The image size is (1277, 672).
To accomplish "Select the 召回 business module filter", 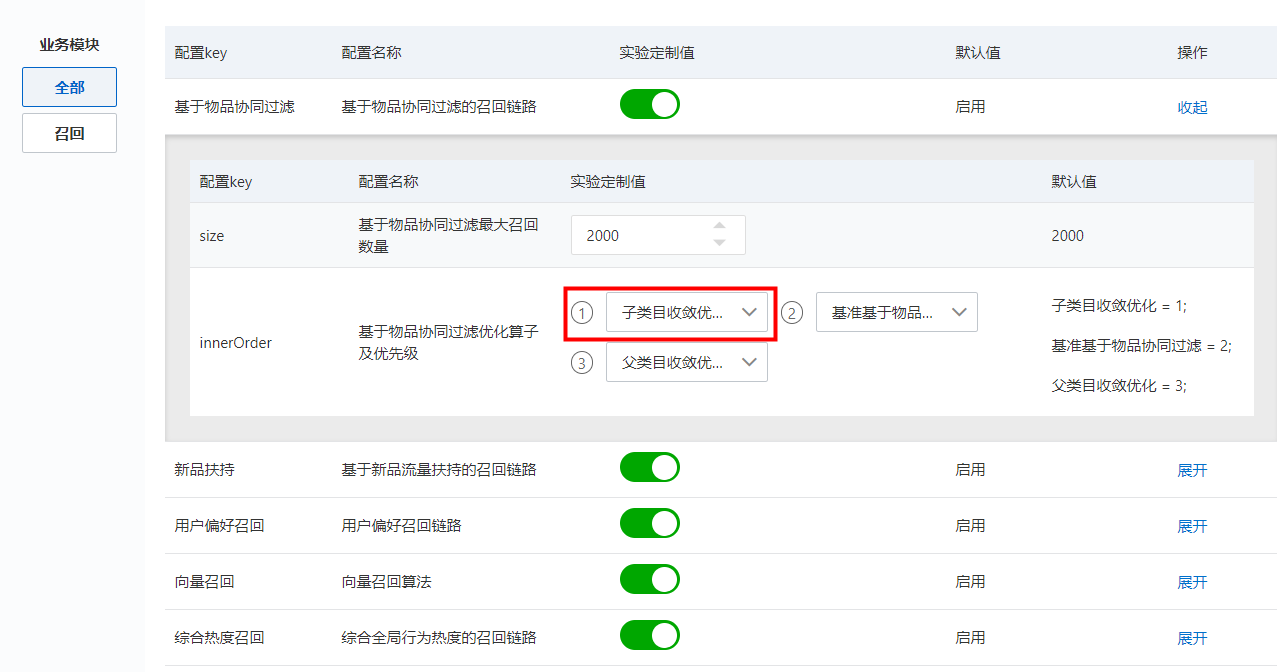I will [x=69, y=133].
